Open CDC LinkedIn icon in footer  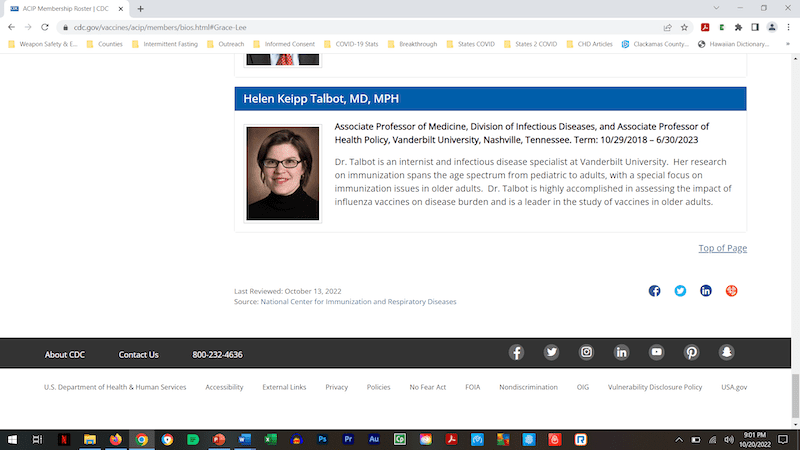[621, 353]
